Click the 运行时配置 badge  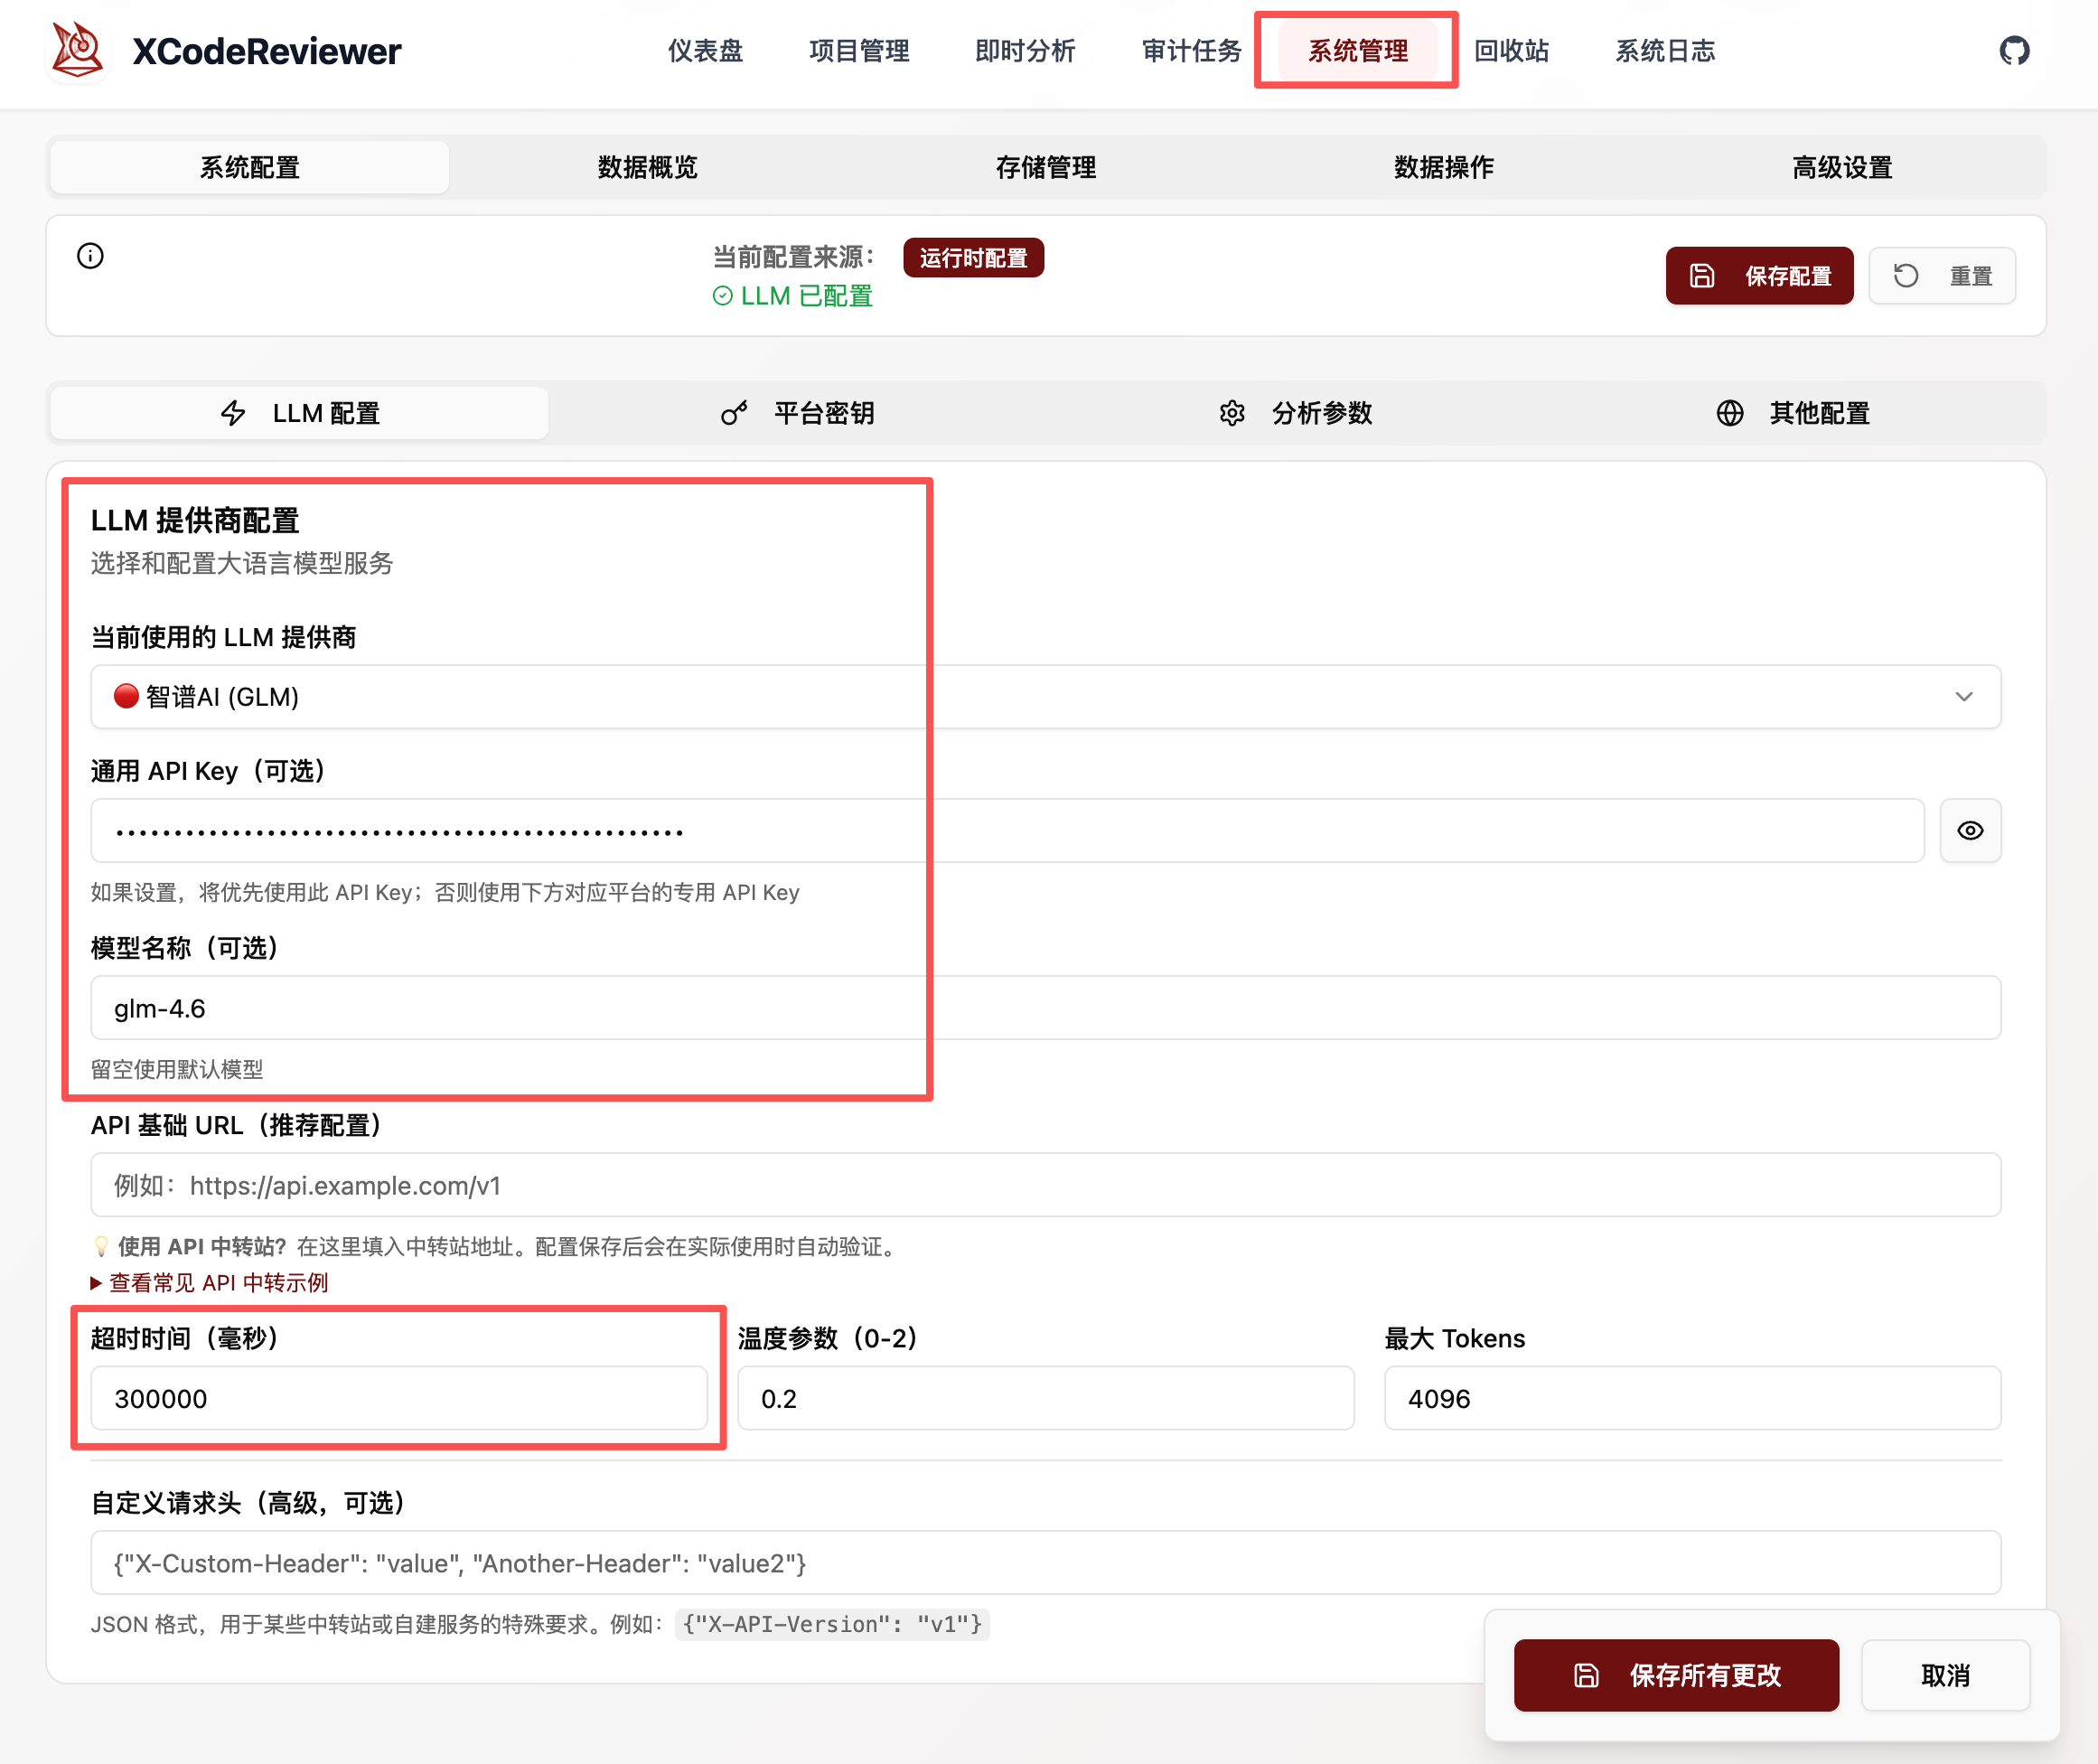coord(973,257)
